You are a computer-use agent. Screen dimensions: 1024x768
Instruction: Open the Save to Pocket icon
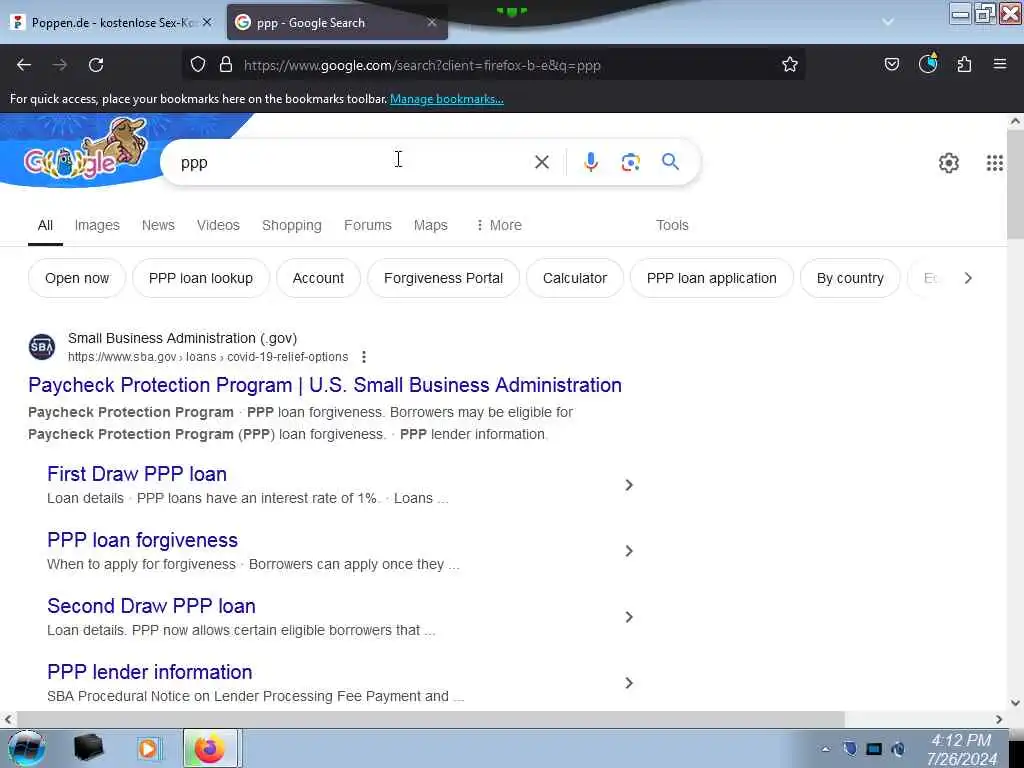(891, 64)
